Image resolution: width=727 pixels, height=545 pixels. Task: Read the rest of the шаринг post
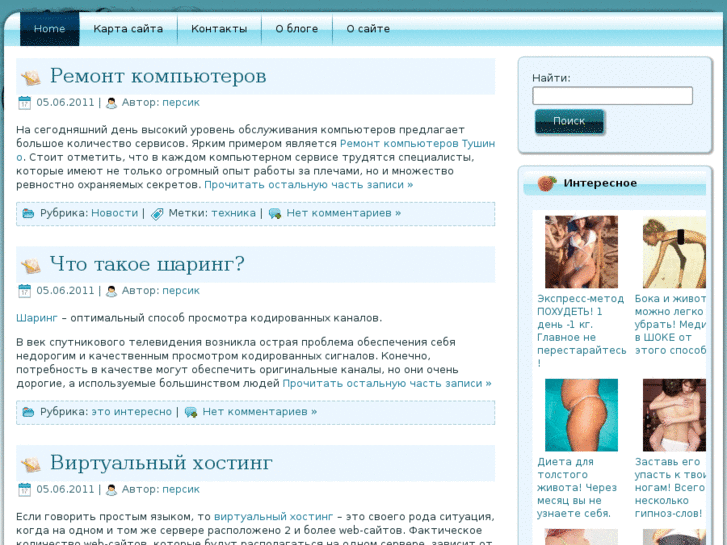point(387,384)
